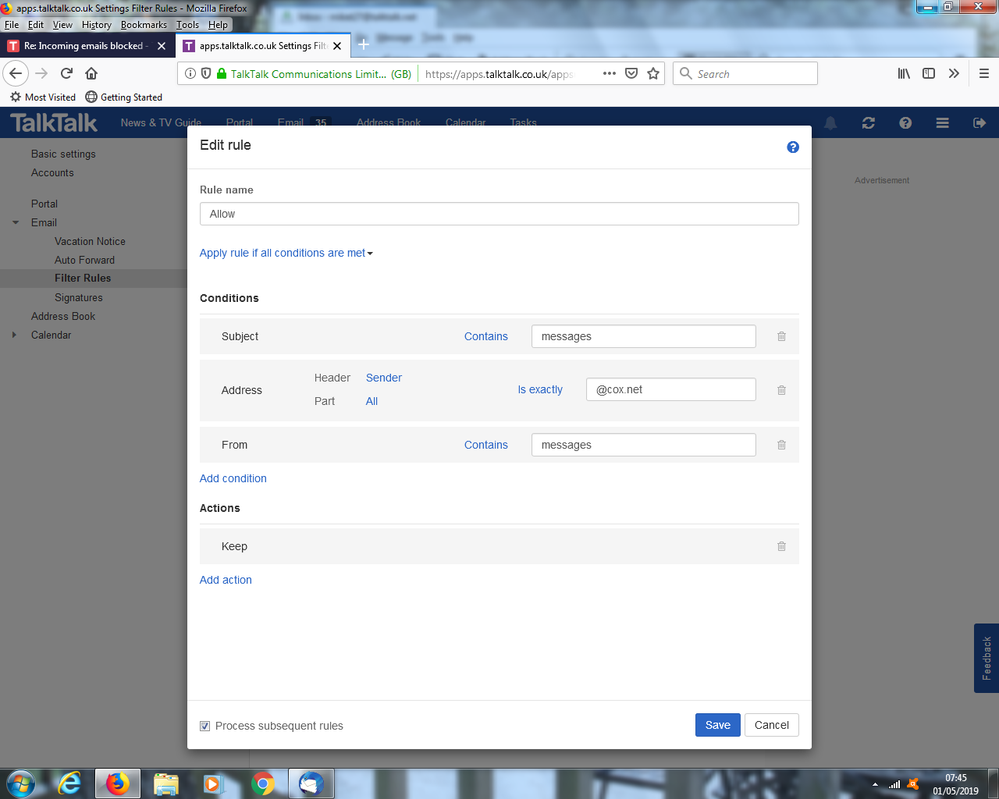This screenshot has height=799, width=999.
Task: Open the Bookmarks menu
Action: (x=144, y=24)
